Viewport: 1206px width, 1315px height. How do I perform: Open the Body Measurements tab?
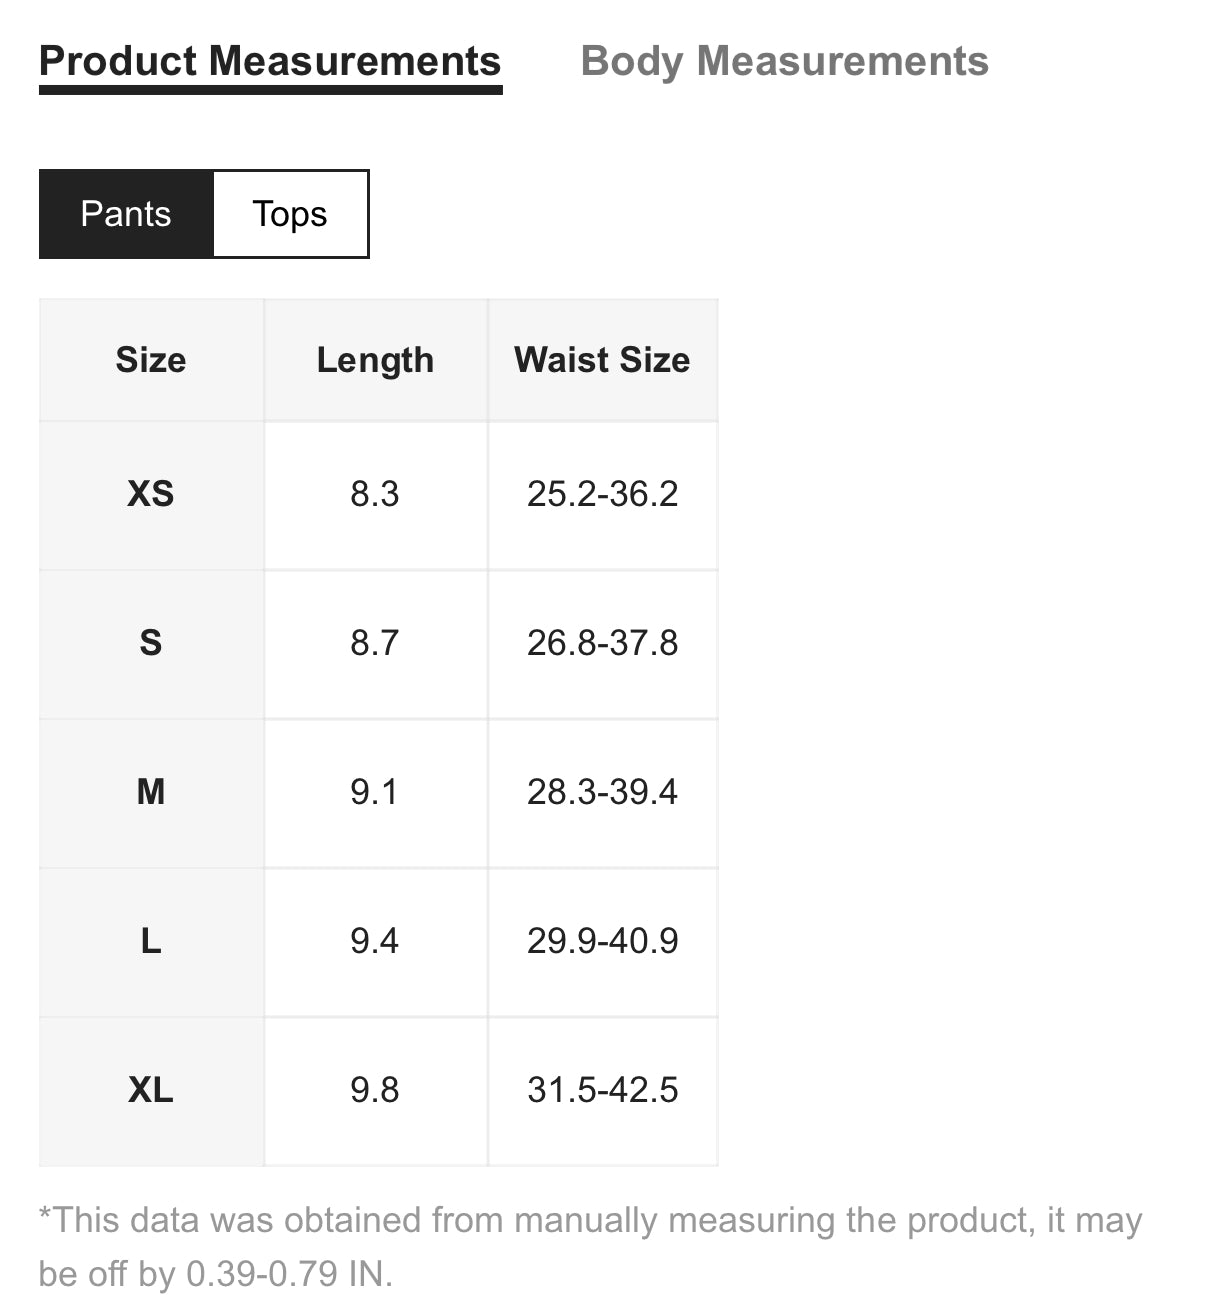pyautogui.click(x=784, y=62)
